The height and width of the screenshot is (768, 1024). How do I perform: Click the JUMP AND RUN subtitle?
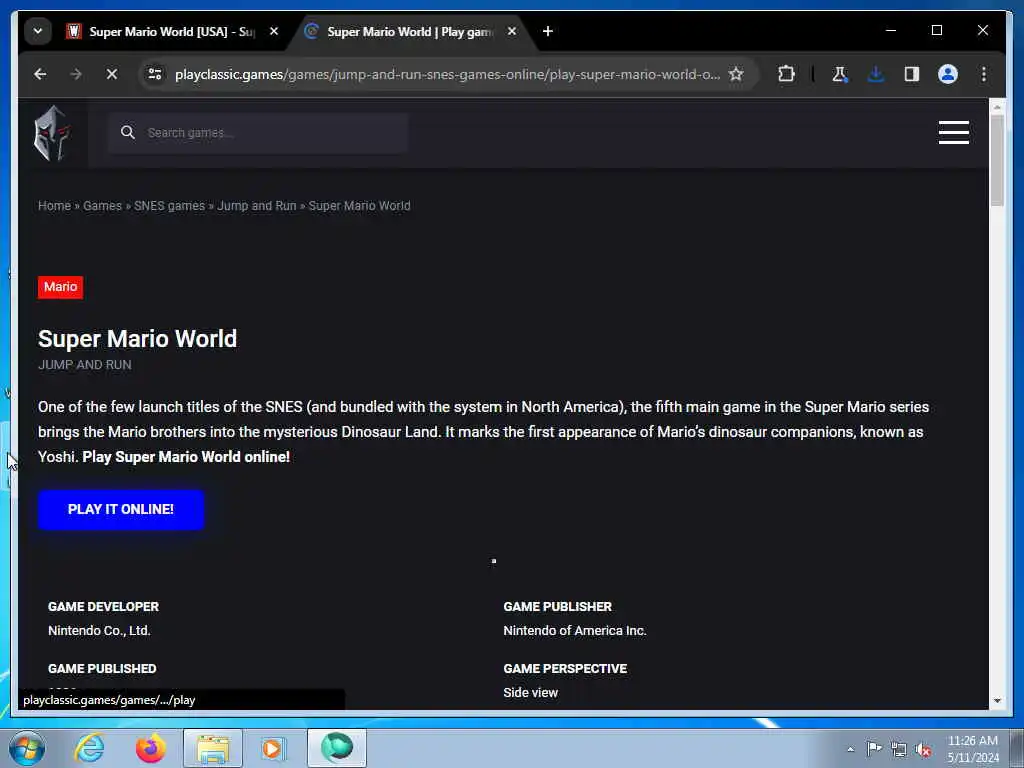(85, 365)
